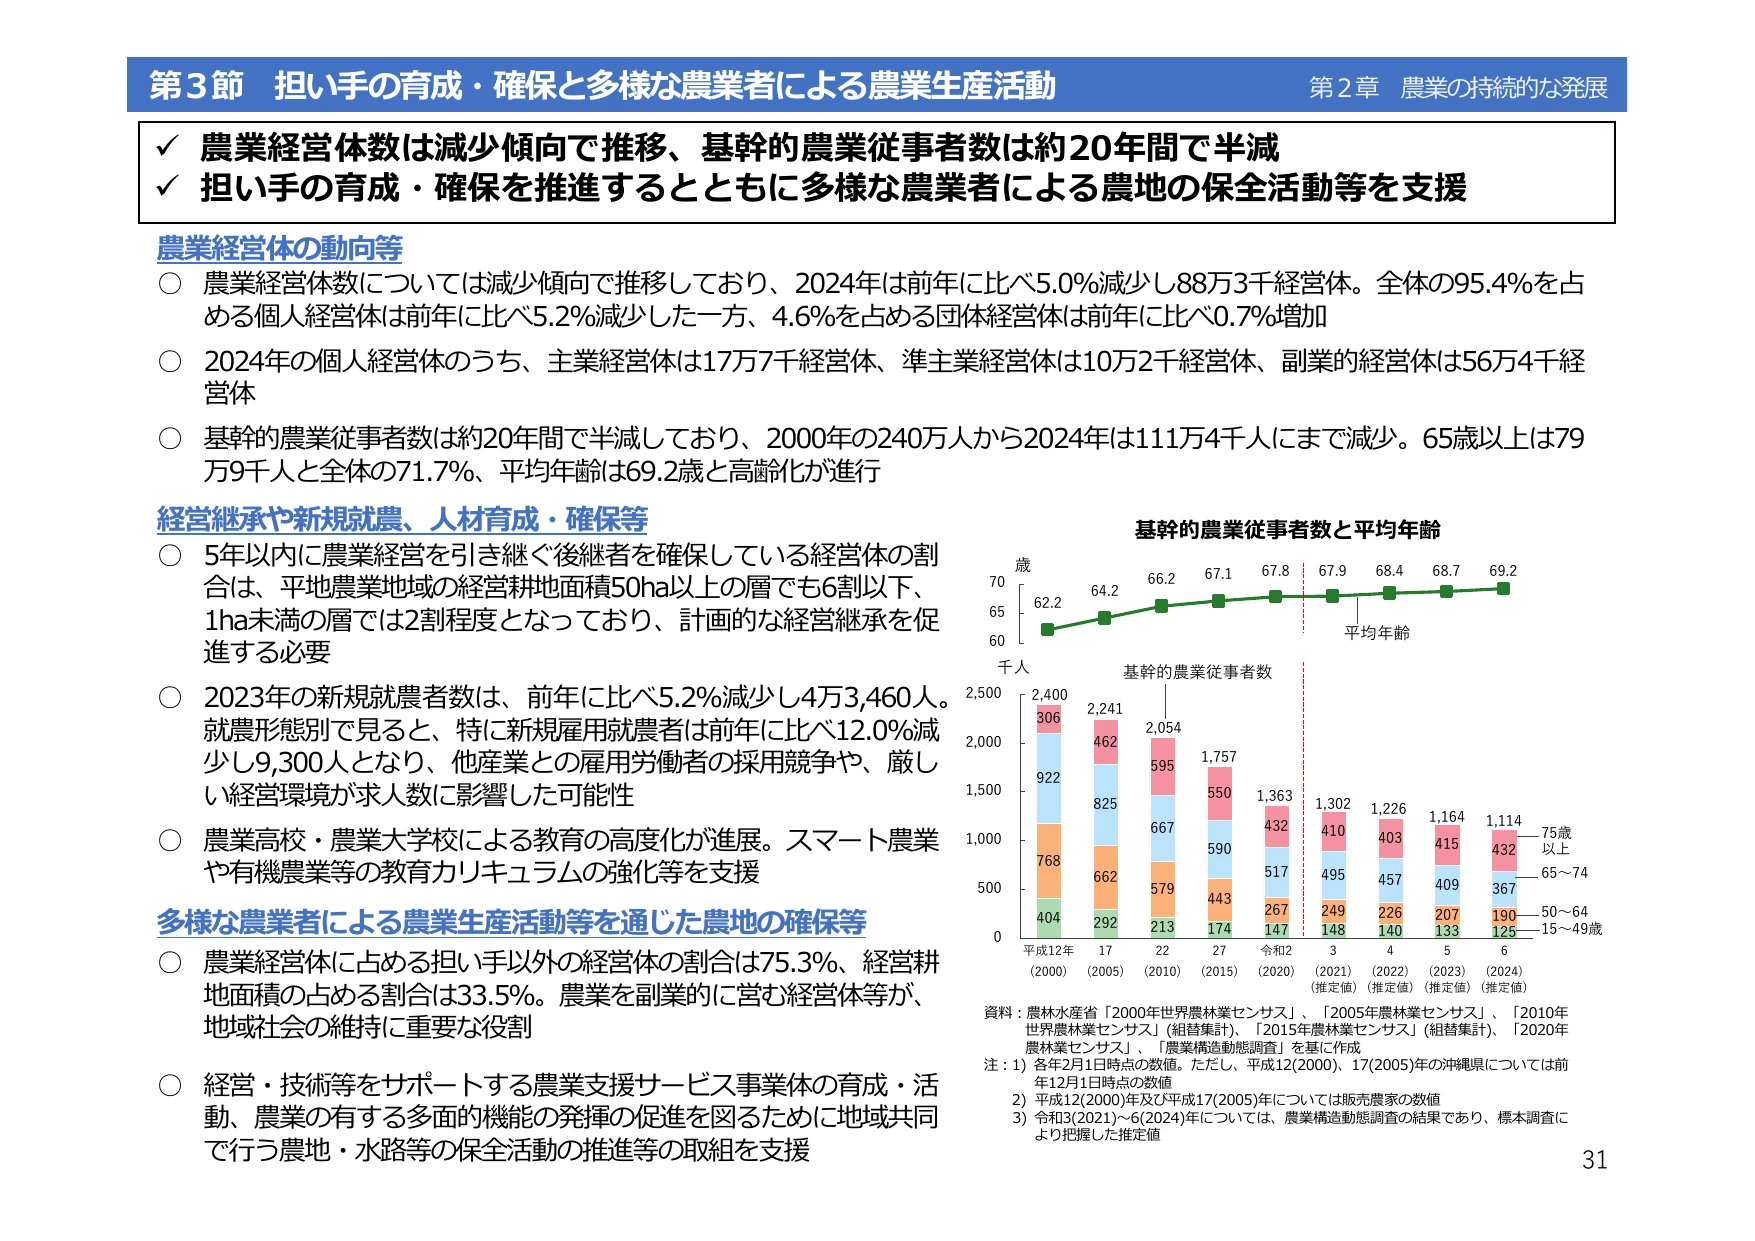Click the source note beginning "資料：農林水産省"
1755x1241 pixels.
pyautogui.click(x=1276, y=1030)
